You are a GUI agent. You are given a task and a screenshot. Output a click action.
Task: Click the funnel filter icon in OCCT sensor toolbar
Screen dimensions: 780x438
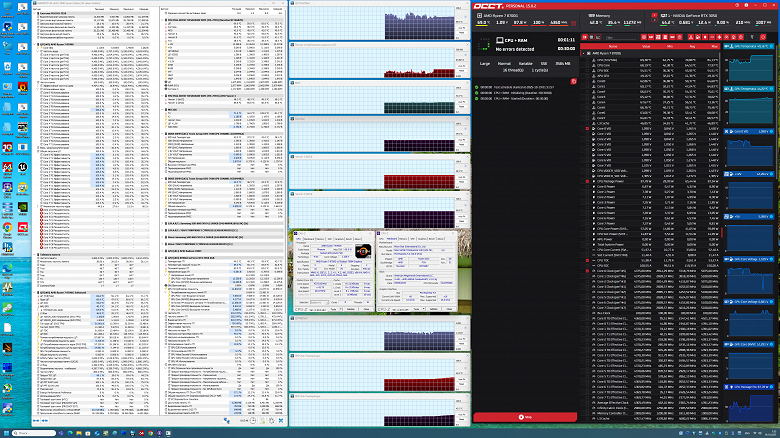(753, 37)
